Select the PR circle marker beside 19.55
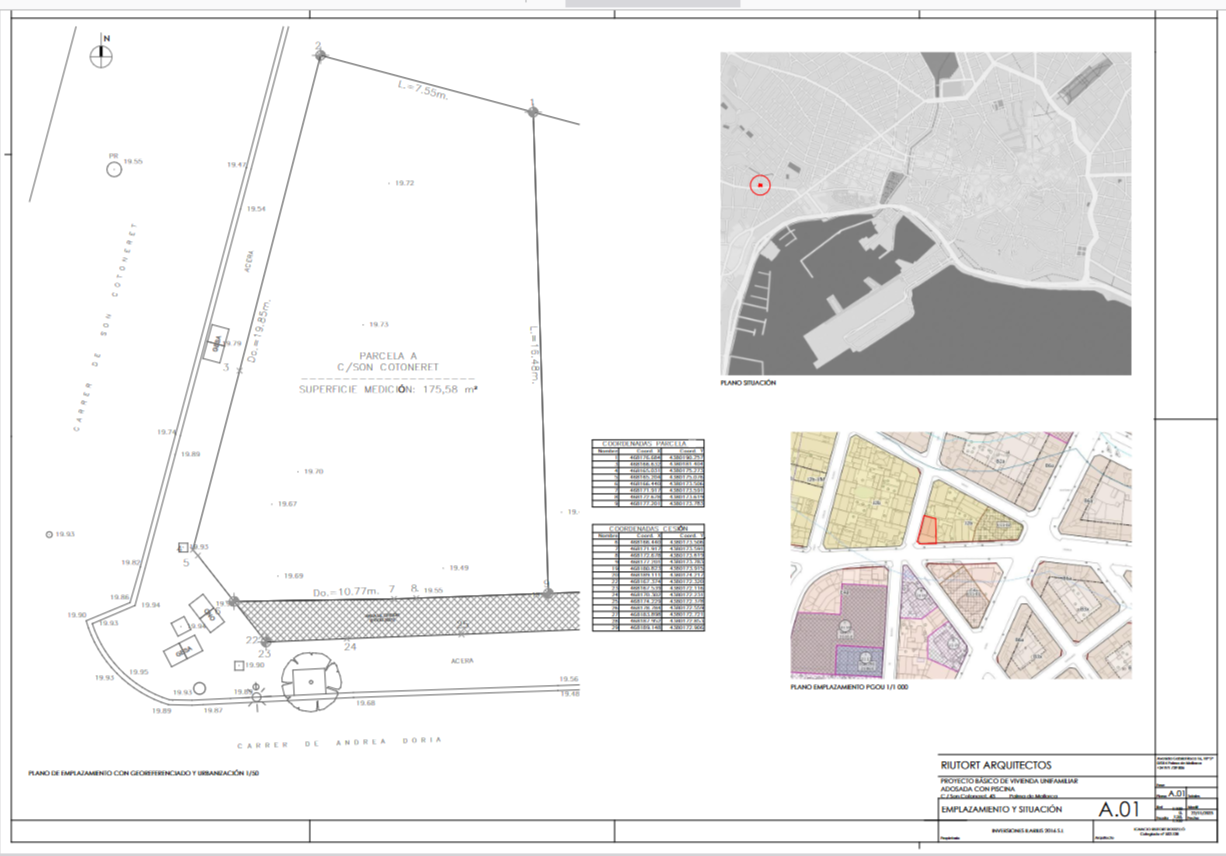 [115, 169]
